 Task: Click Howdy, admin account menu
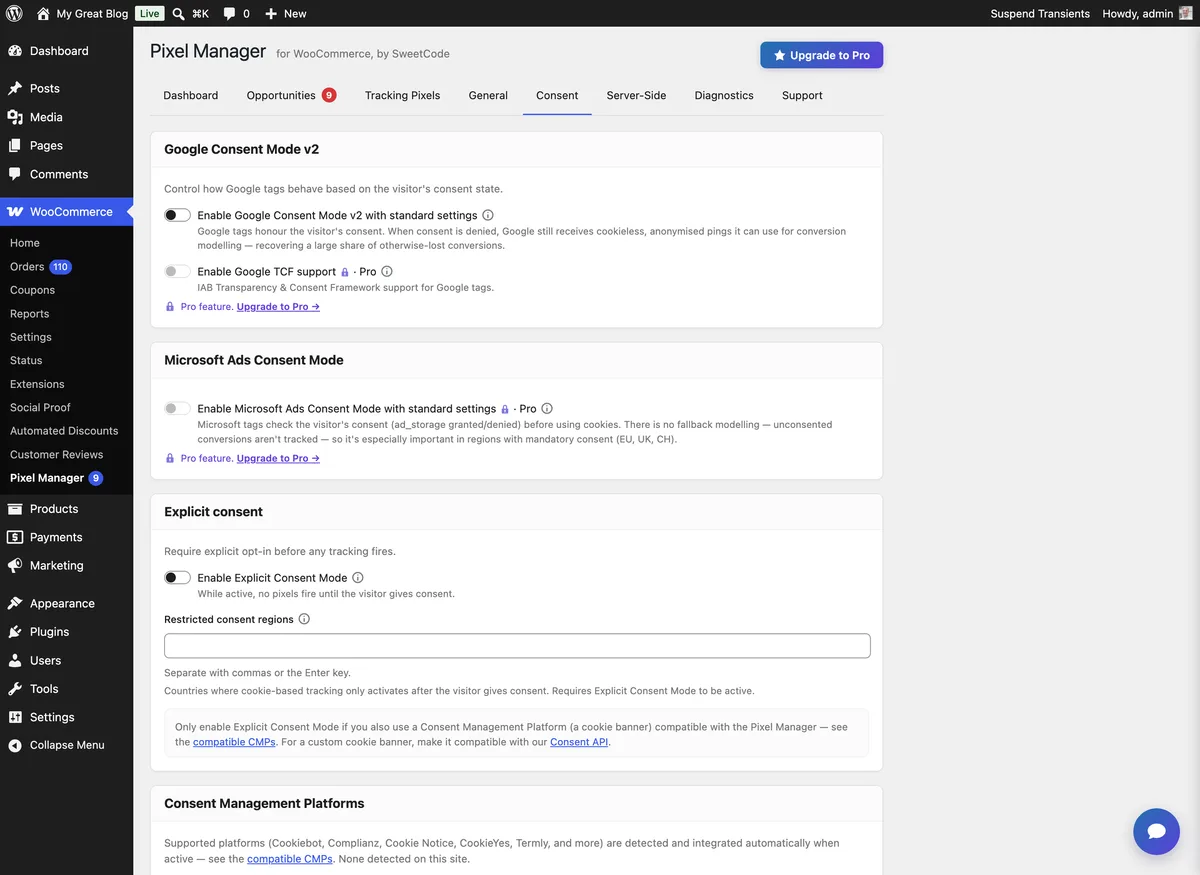1148,14
